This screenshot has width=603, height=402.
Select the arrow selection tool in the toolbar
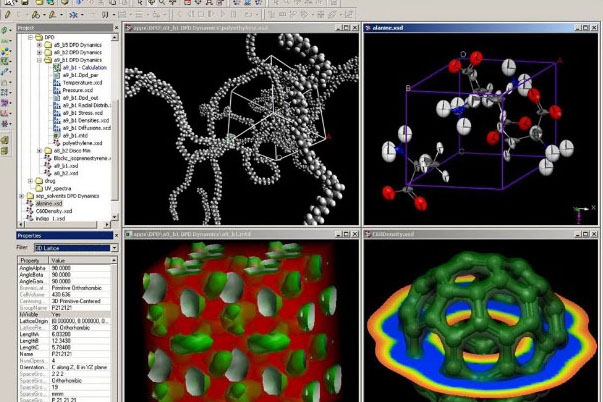(140, 2)
